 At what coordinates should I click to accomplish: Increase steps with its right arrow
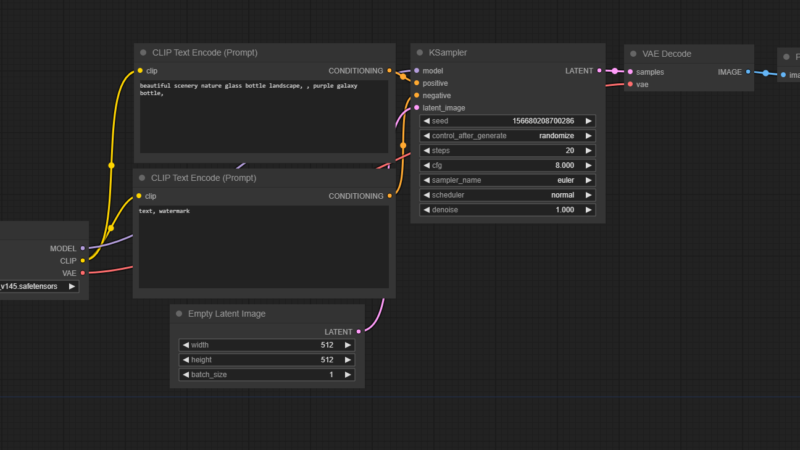pos(588,150)
